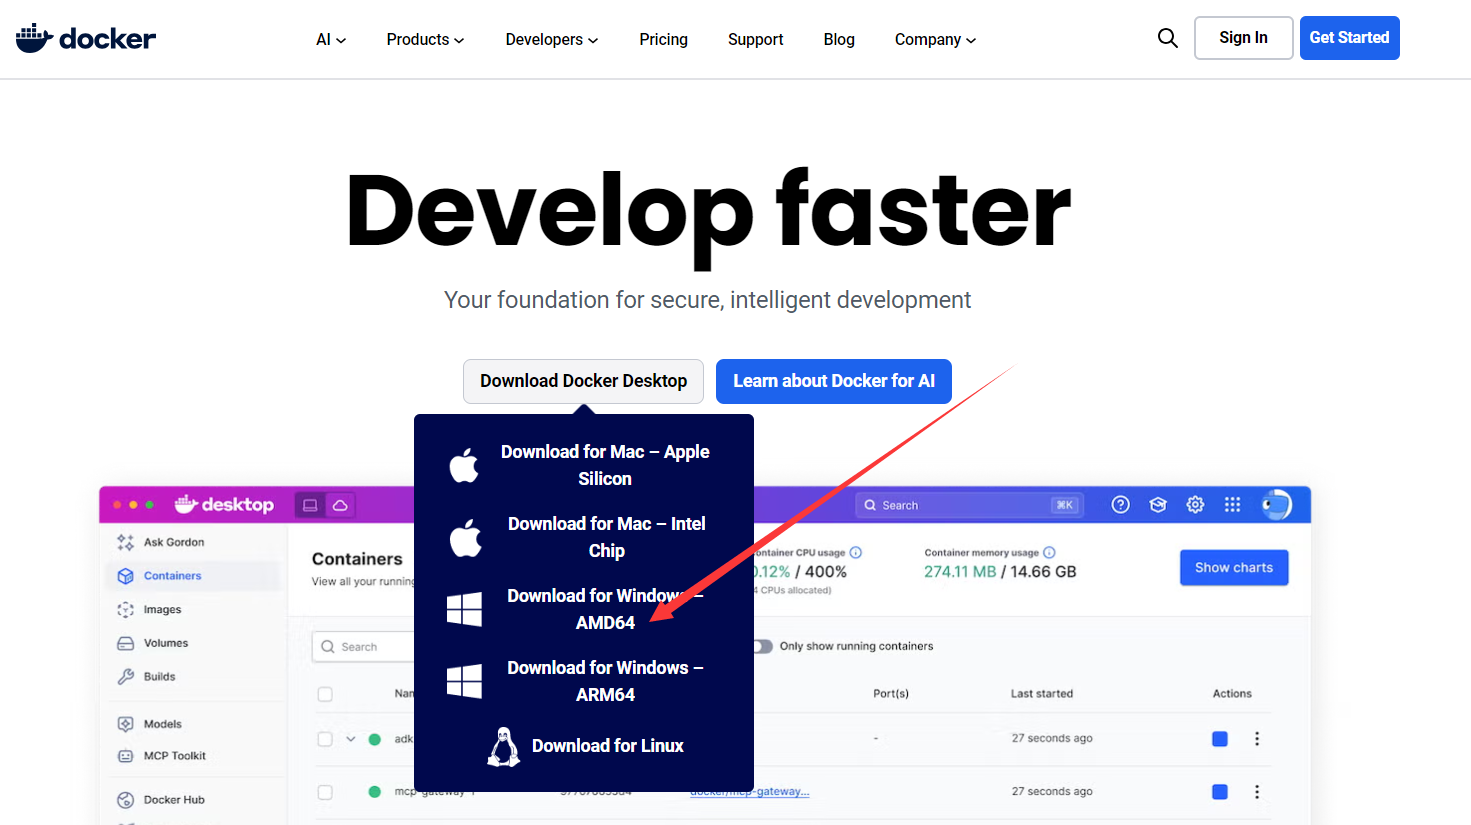The width and height of the screenshot is (1471, 825).
Task: Click the cloud mode icon
Action: [x=340, y=505]
